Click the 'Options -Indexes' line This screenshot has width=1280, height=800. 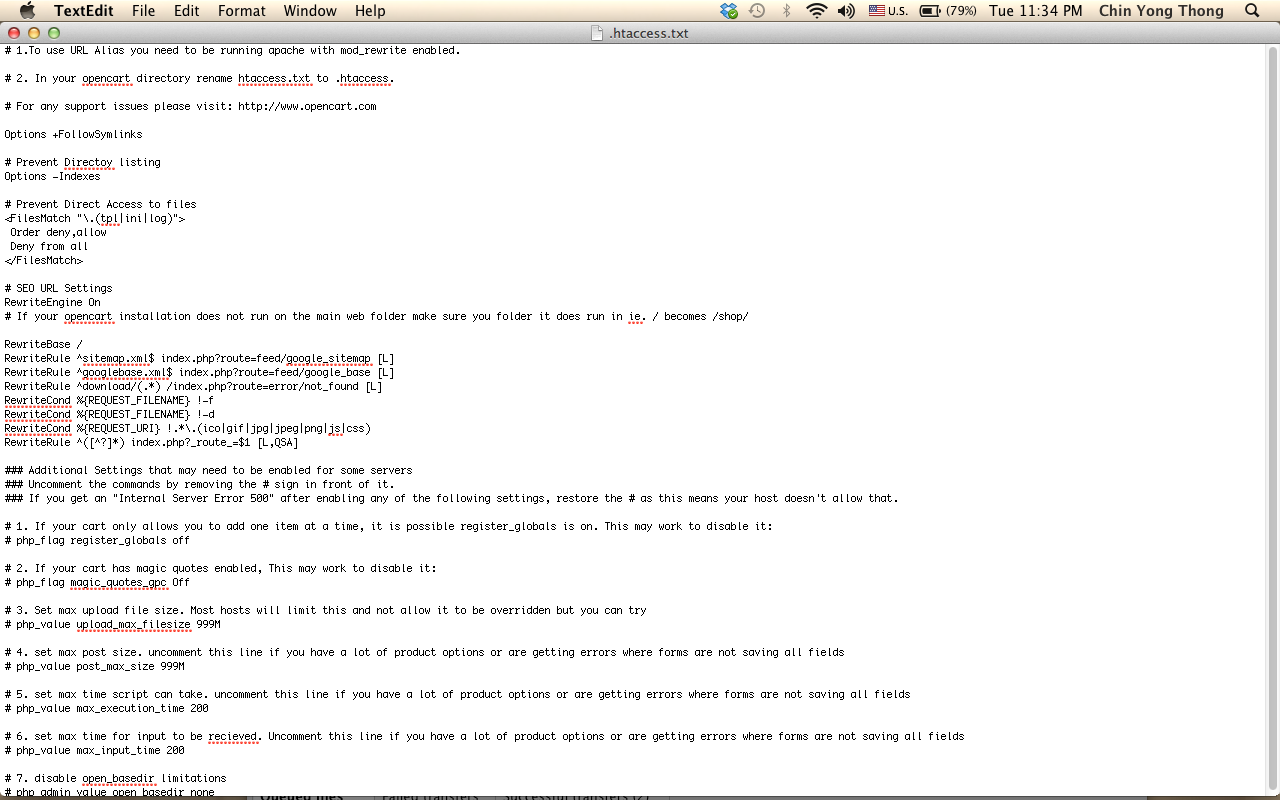point(52,176)
